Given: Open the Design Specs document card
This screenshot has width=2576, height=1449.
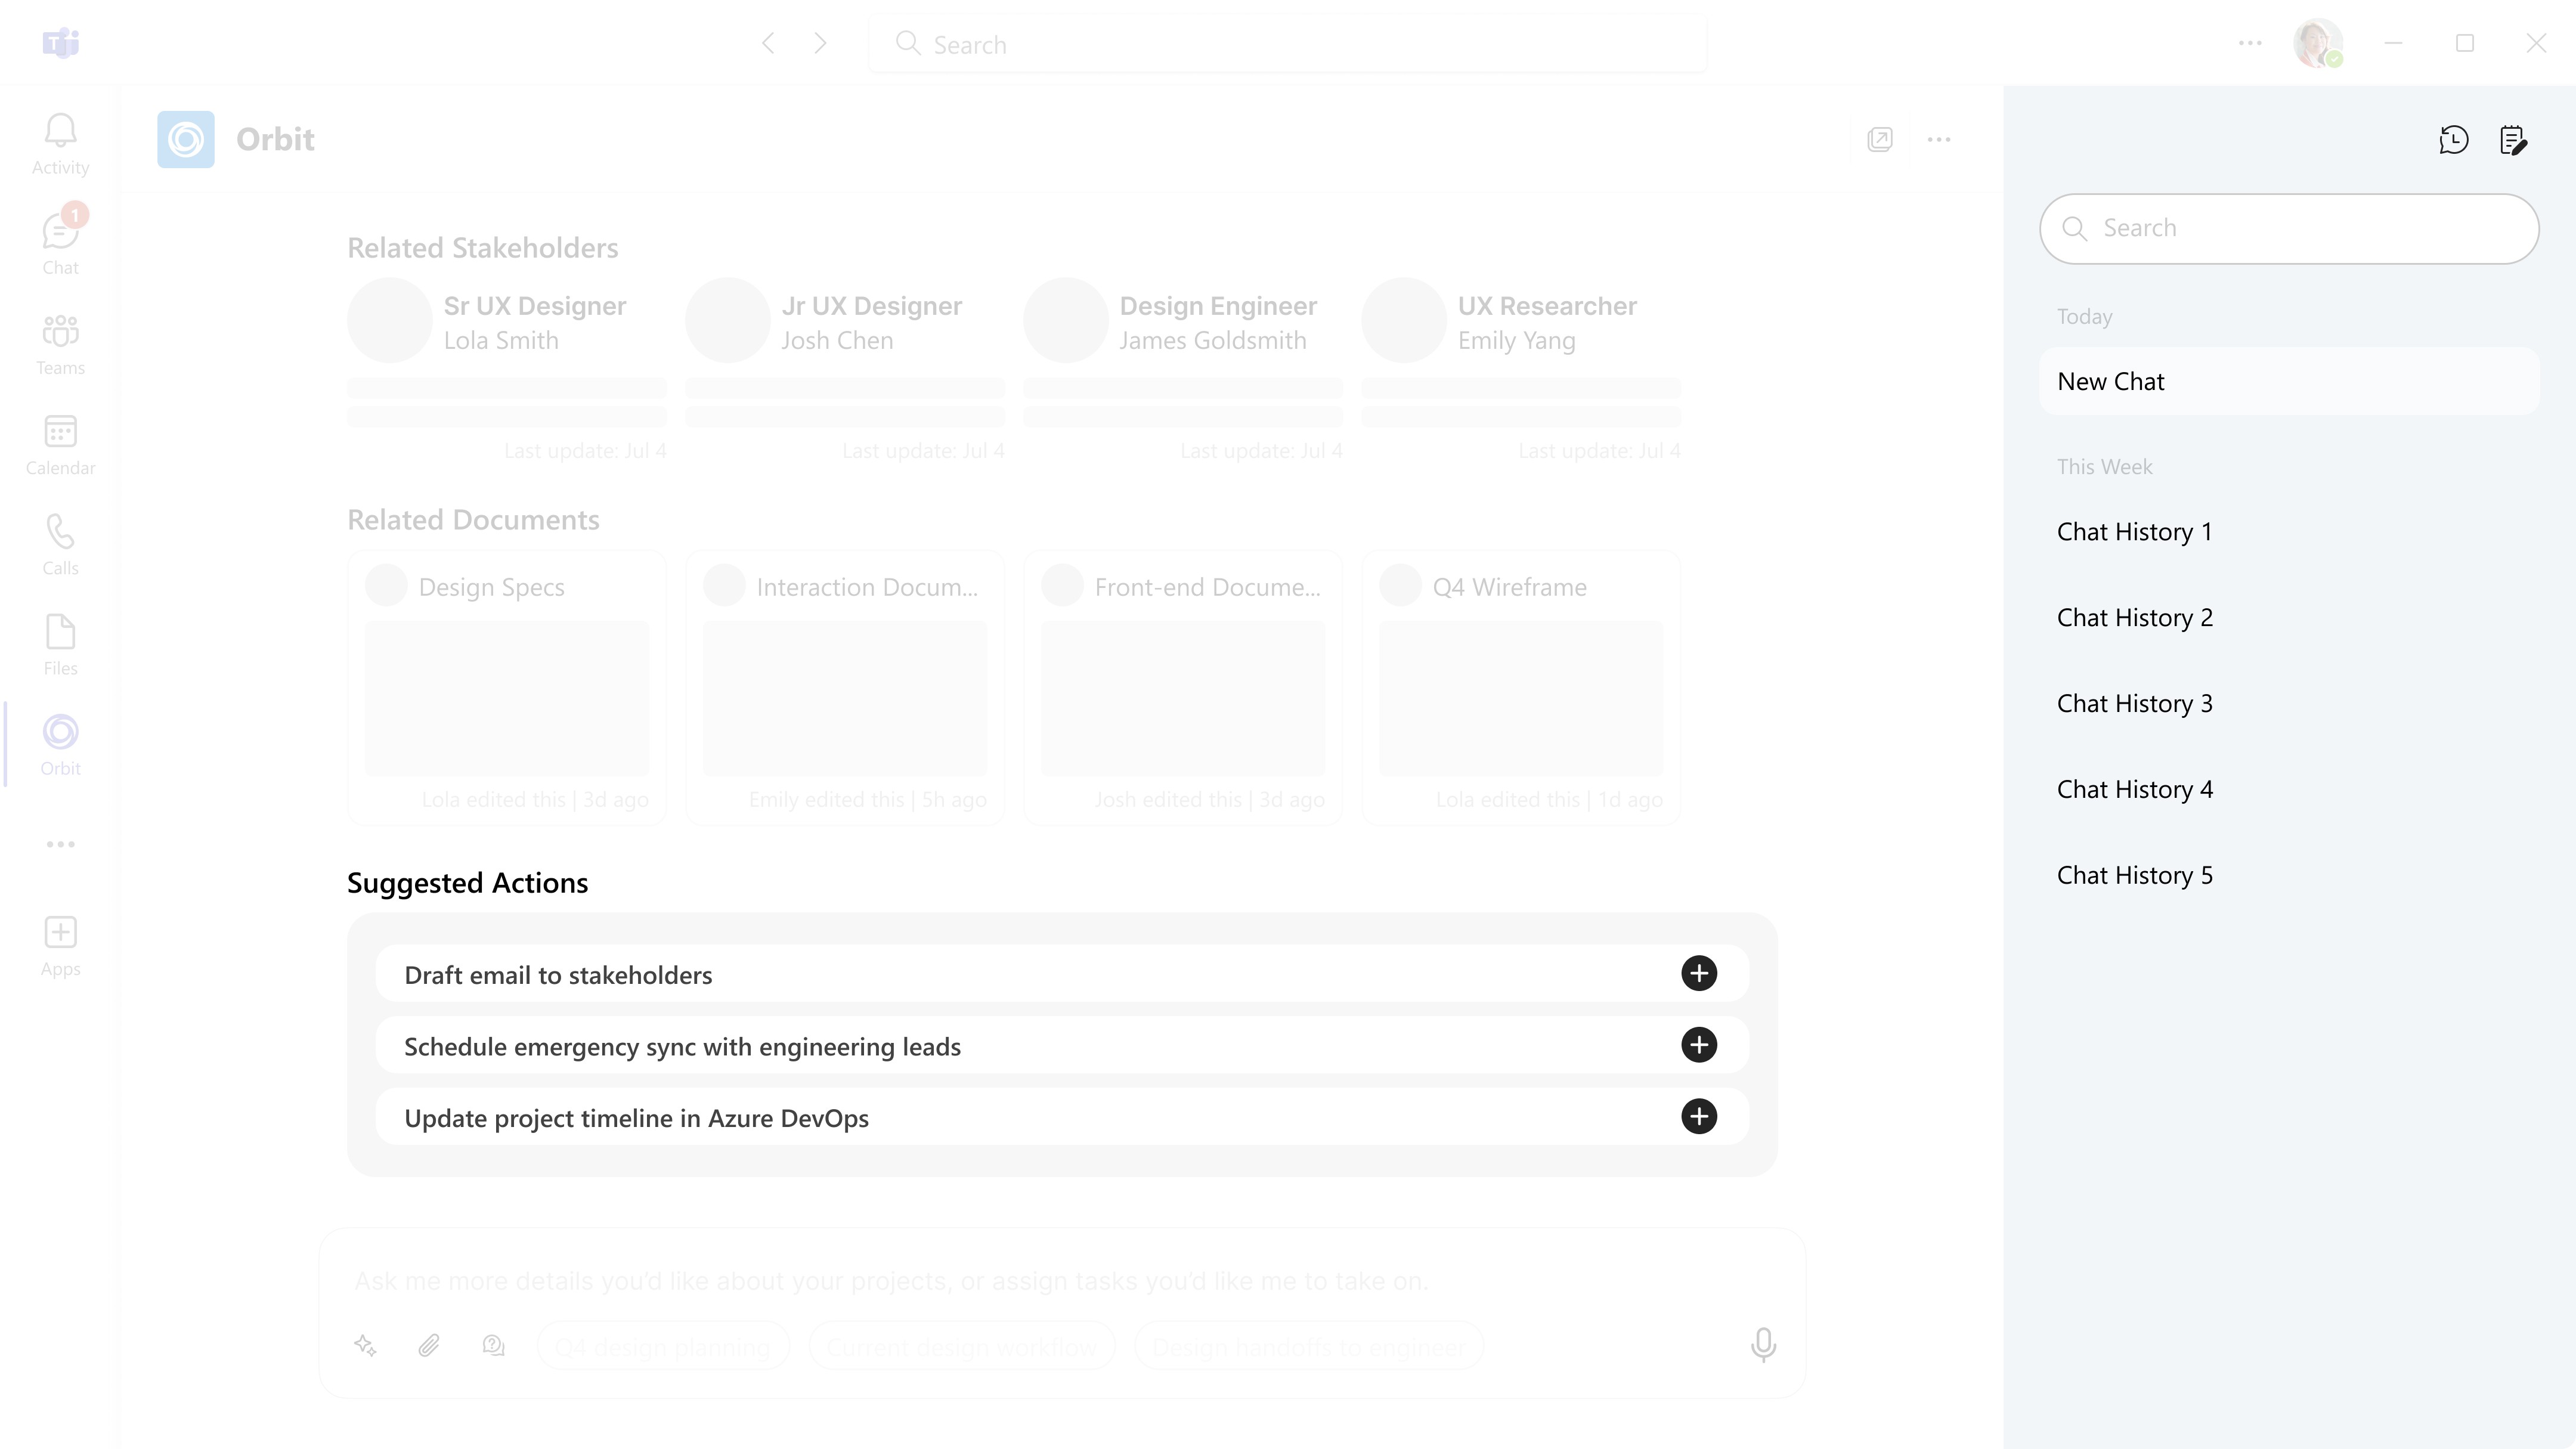Looking at the screenshot, I should coord(506,686).
